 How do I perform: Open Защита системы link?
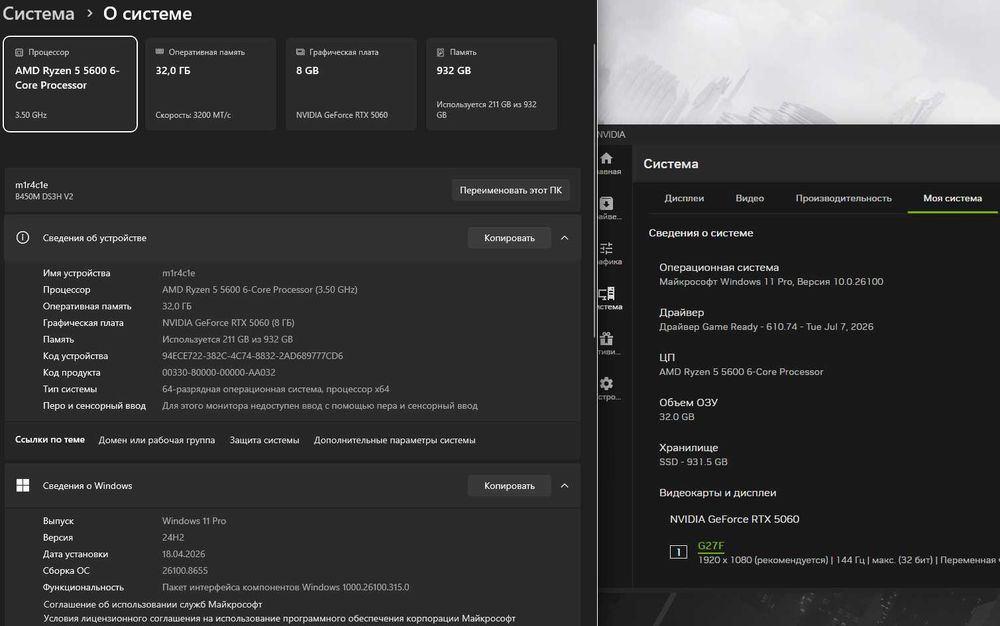pos(264,440)
